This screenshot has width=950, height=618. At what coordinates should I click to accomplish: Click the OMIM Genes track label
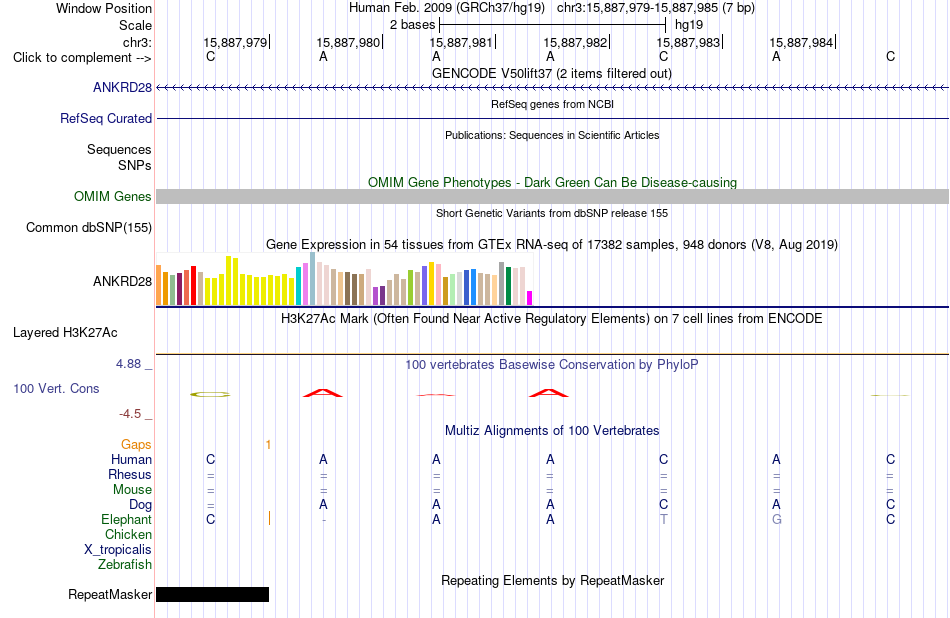coord(113,196)
